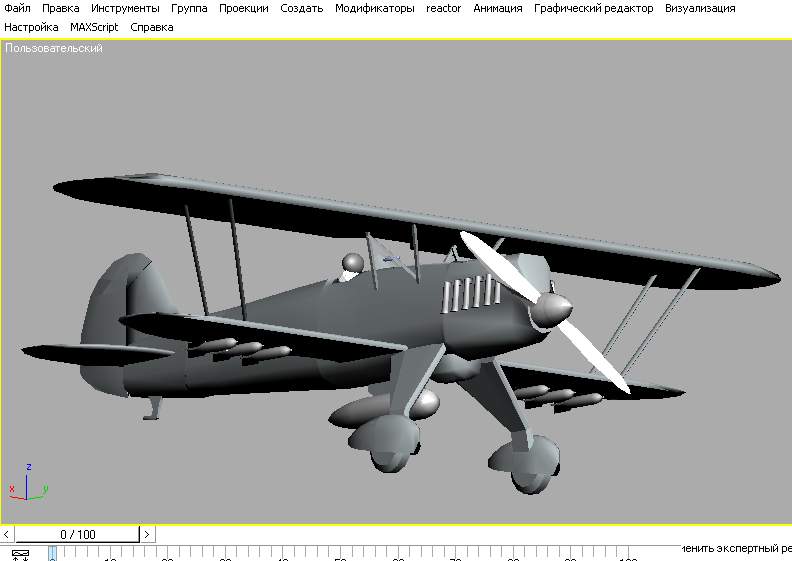The width and height of the screenshot is (792, 561).
Task: Open the Инструменты menu
Action: pyautogui.click(x=125, y=9)
